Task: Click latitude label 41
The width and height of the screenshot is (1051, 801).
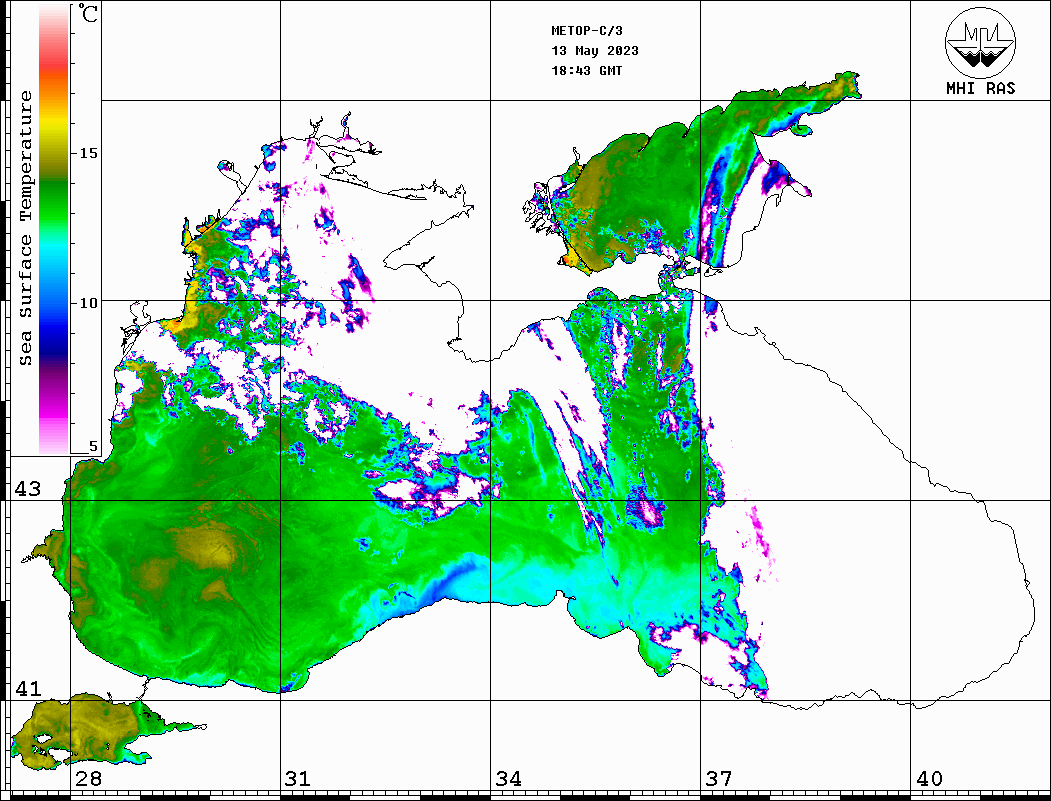Action: [x=27, y=689]
